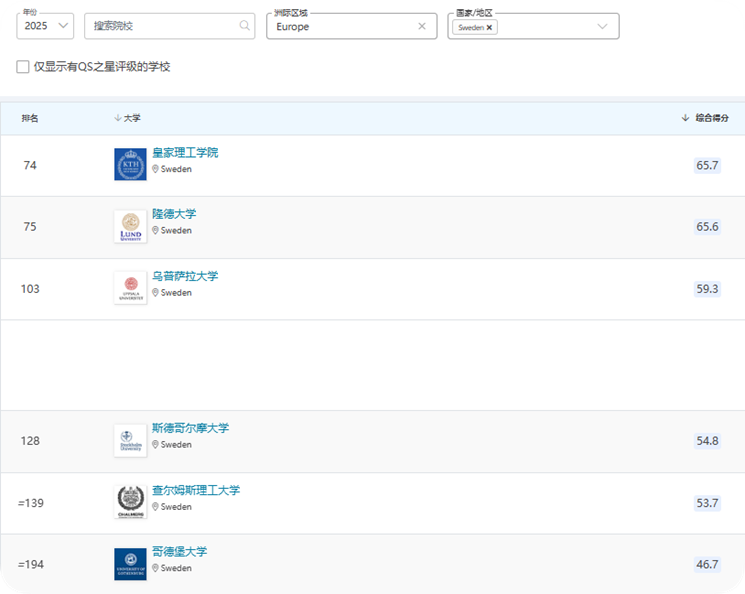Click the Uppsala University logo

[130, 288]
